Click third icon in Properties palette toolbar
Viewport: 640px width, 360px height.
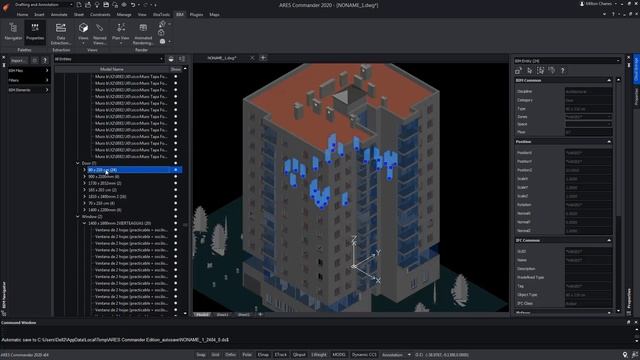click(540, 71)
